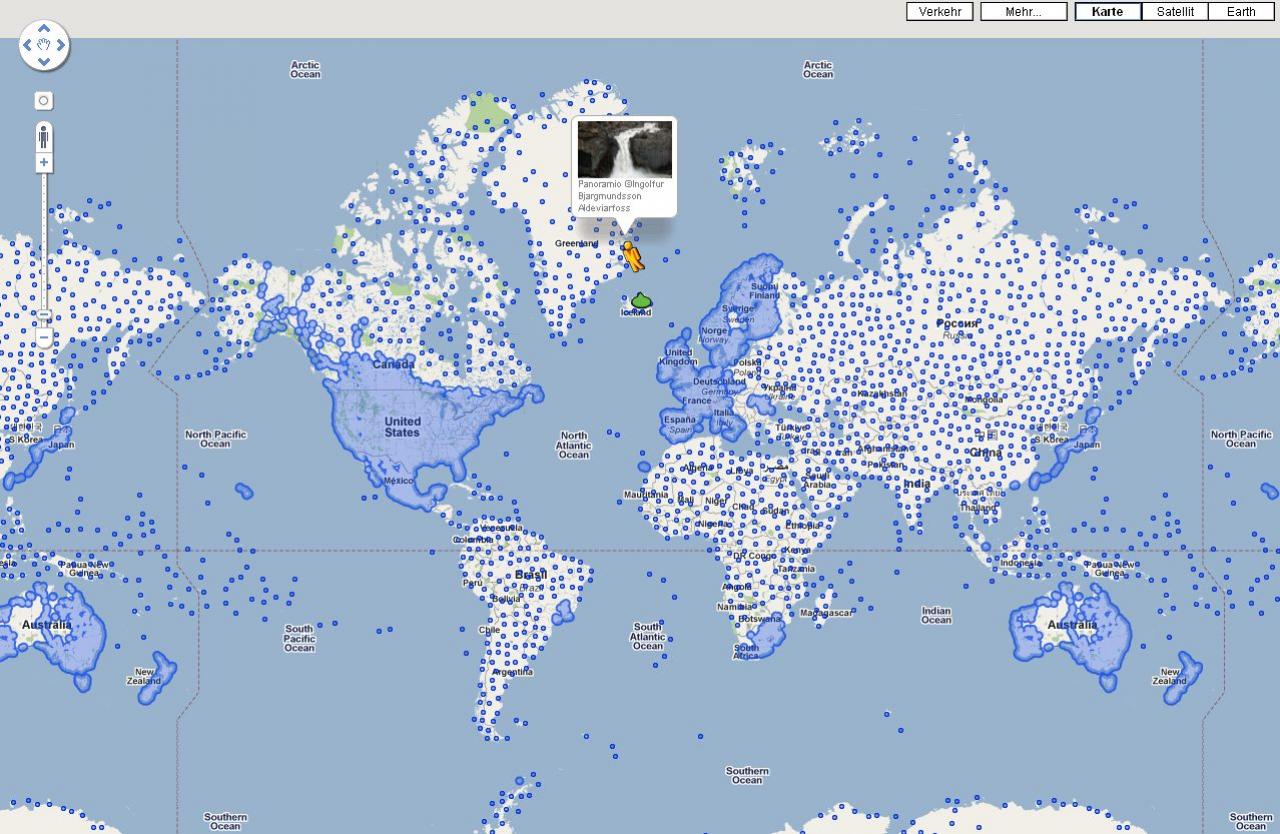Click the right-hand Indonesia label
The image size is (1280, 834).
pyautogui.click(x=1020, y=563)
